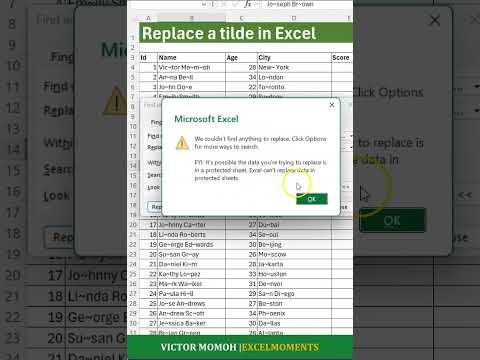Select cell Je~ssica Ba~ker

192,323
